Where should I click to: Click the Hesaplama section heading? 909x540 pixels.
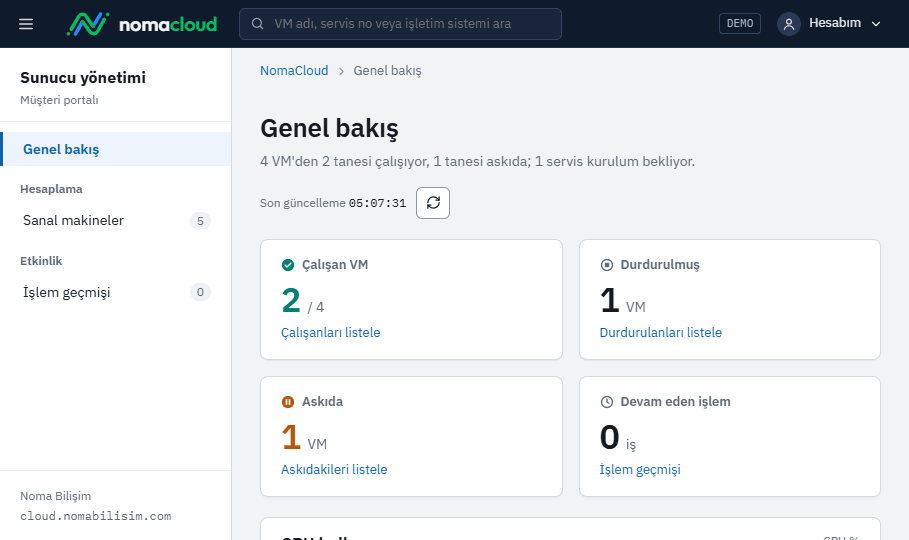pos(51,189)
